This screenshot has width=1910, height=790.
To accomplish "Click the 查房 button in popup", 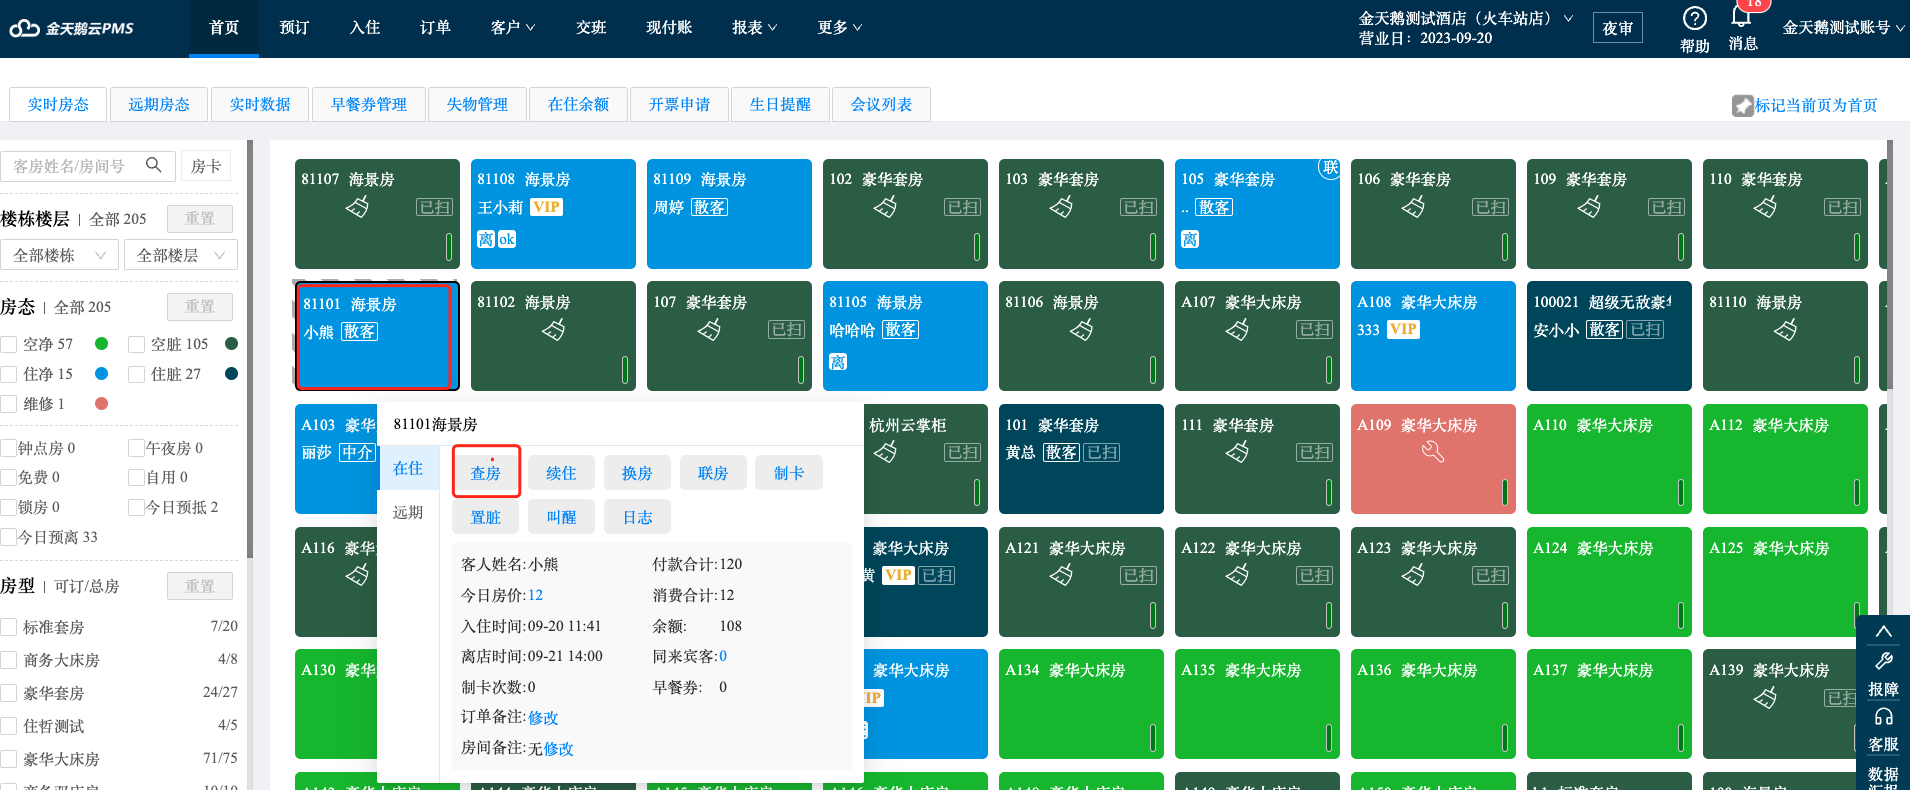I will click(486, 473).
